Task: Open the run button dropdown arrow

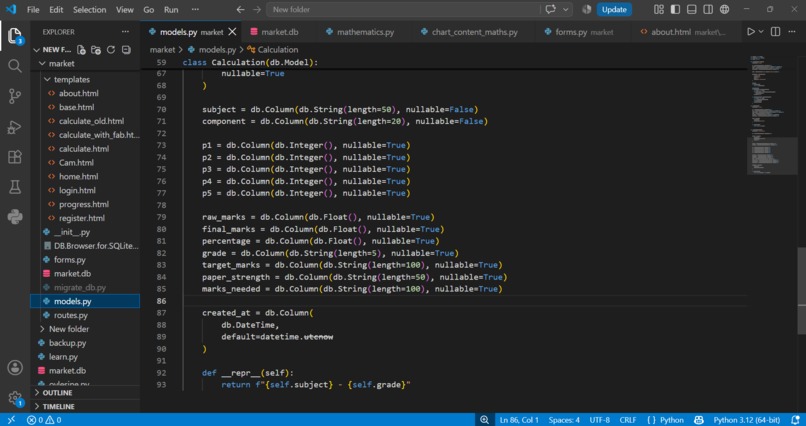Action: (761, 32)
